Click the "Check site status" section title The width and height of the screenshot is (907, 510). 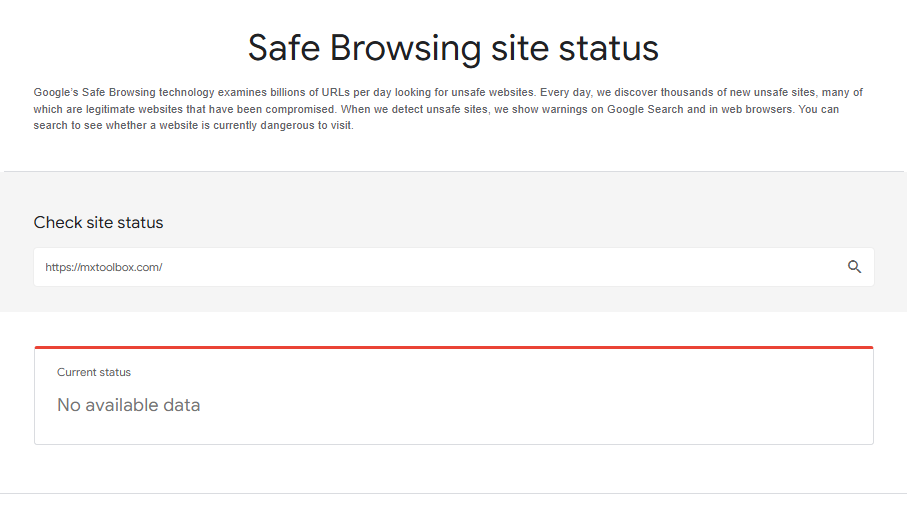coord(98,222)
